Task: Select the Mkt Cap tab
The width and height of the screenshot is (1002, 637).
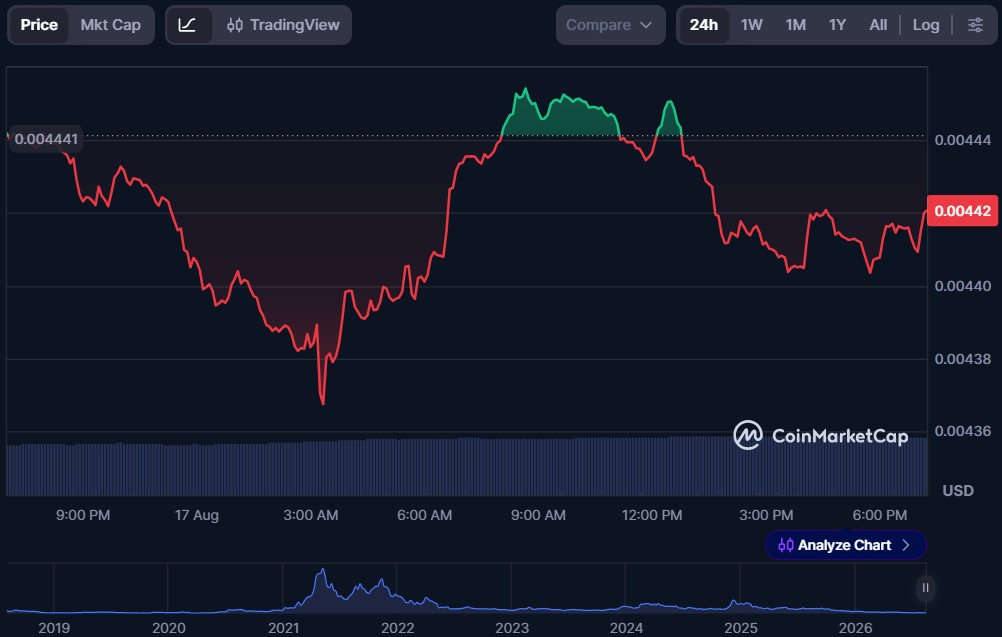Action: [111, 25]
